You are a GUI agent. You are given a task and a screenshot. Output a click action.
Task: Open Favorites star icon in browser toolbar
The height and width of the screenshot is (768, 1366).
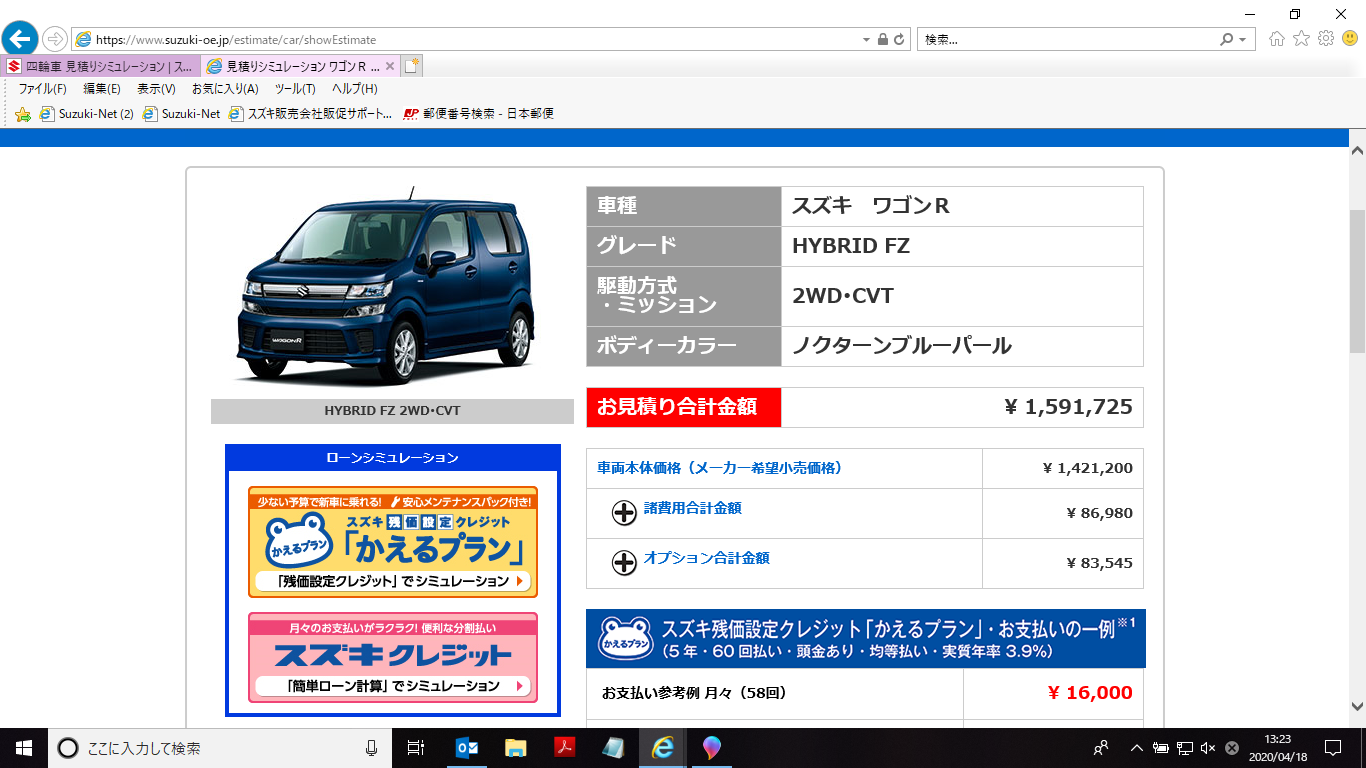pyautogui.click(x=1301, y=39)
